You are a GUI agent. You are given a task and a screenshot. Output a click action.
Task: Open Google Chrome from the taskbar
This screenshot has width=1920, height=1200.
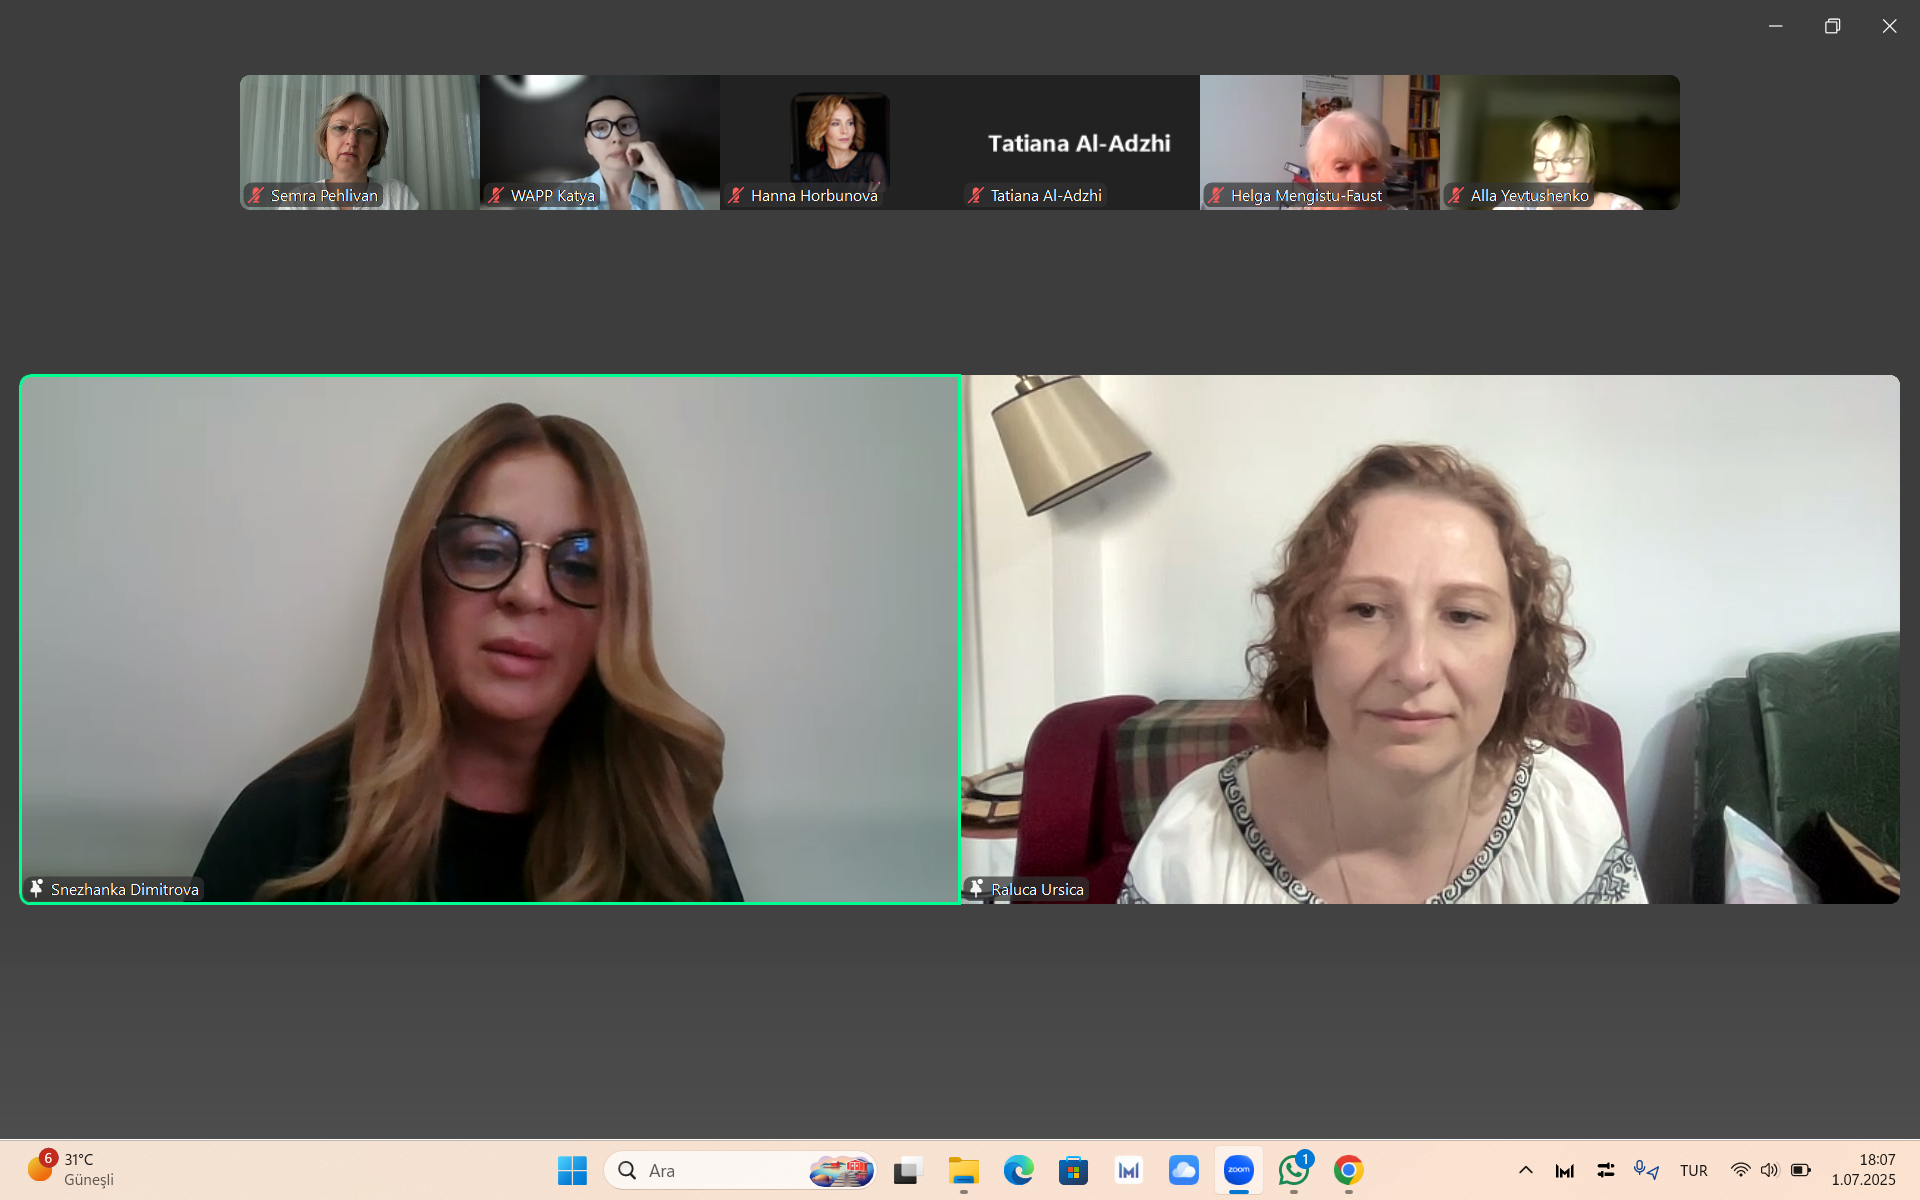tap(1348, 1170)
